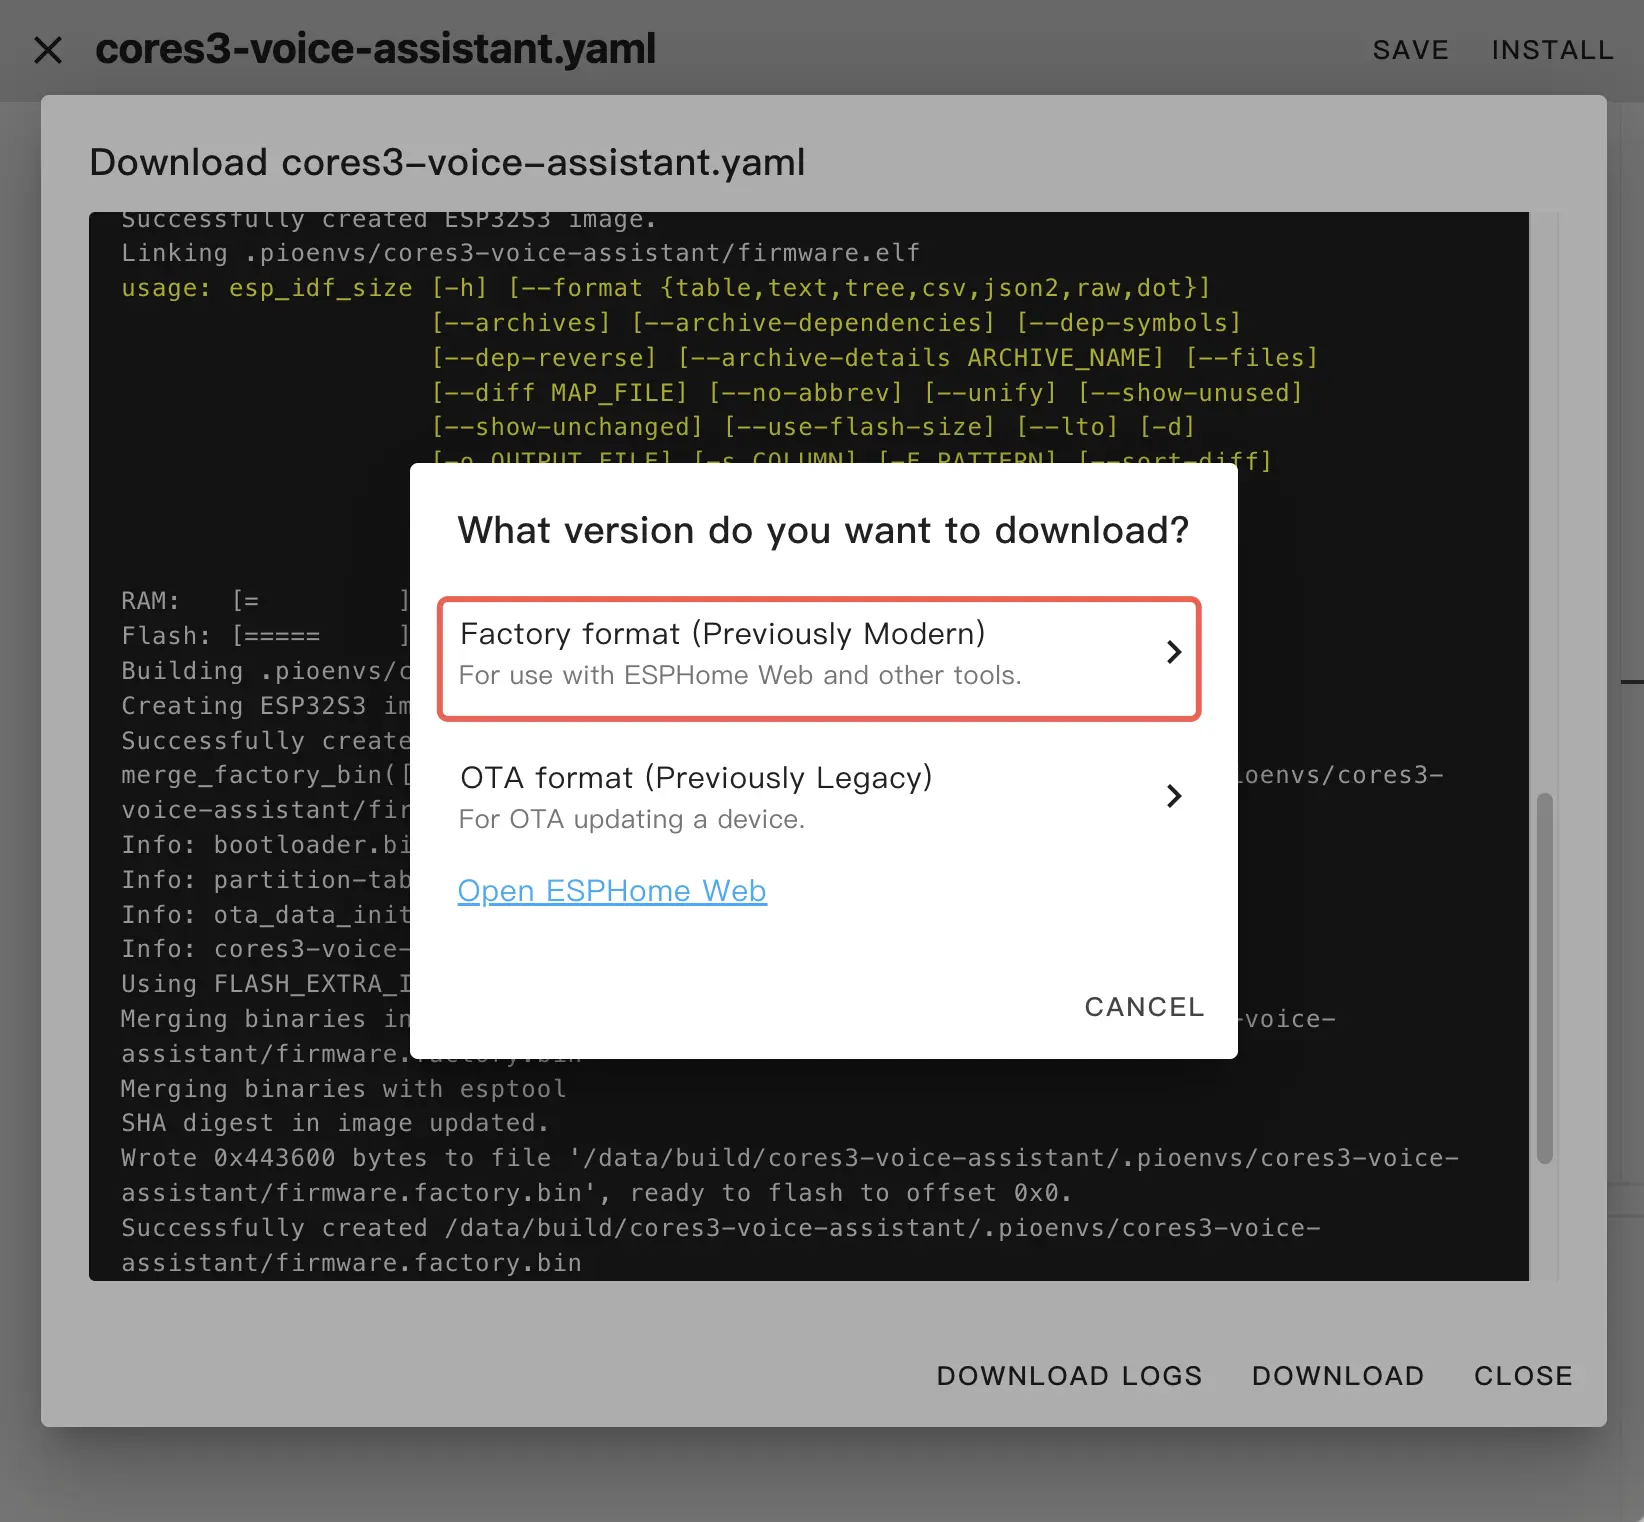Click the 'Merging binaries with esptool' log line
1644x1522 pixels.
click(x=343, y=1088)
